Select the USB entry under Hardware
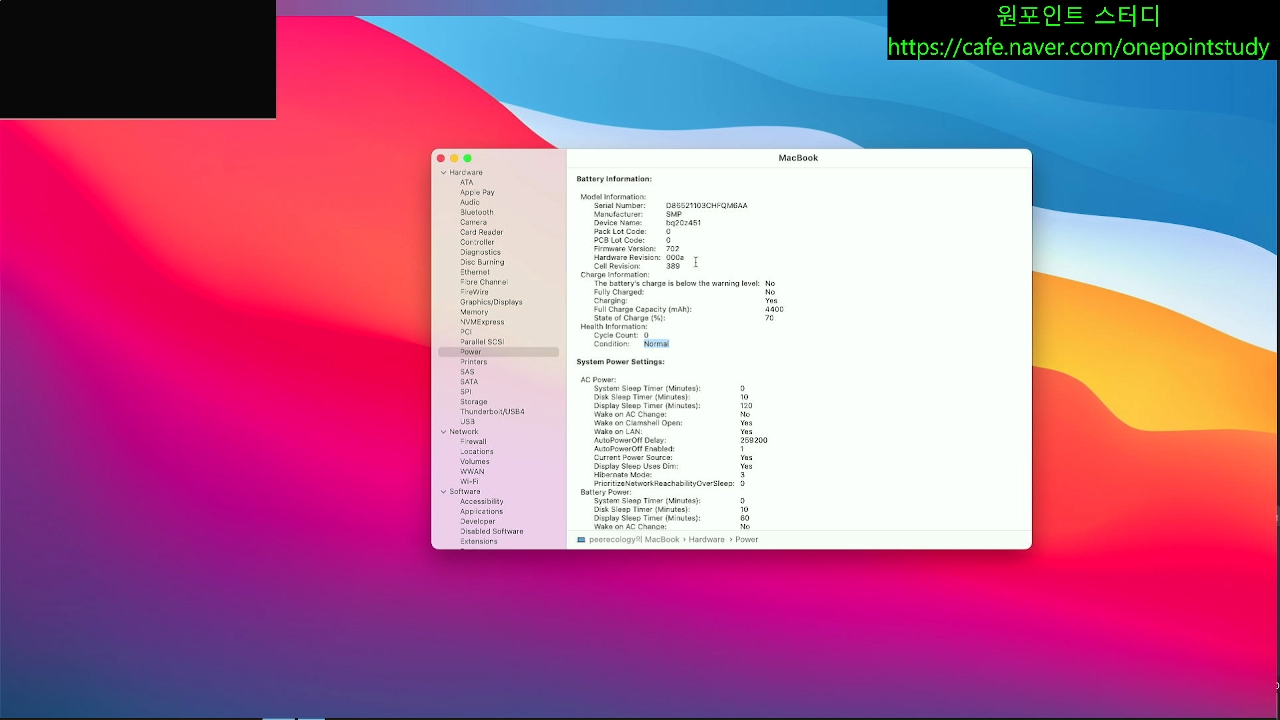1280x720 pixels. [467, 422]
